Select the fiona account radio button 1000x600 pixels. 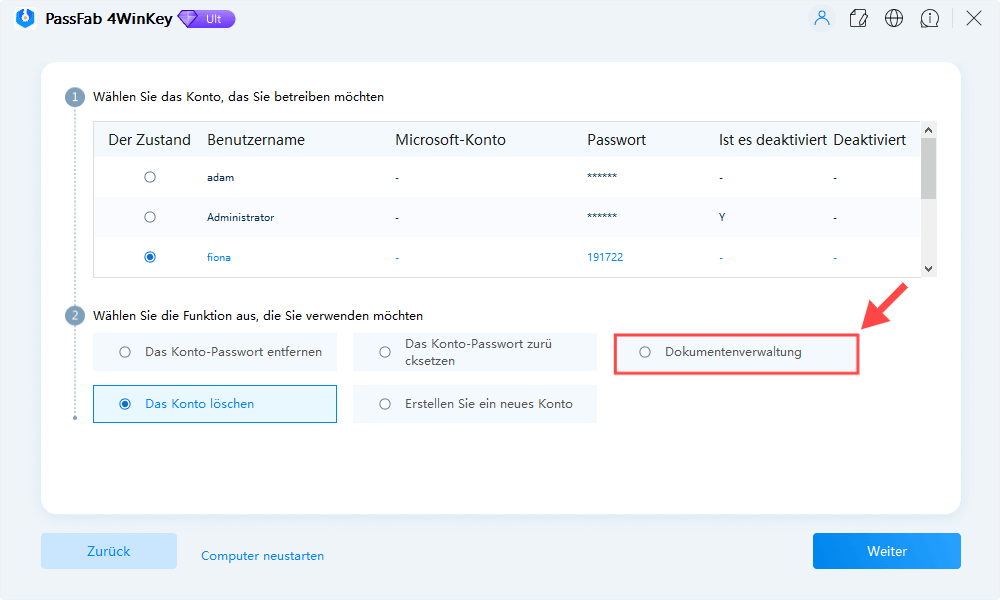coord(150,257)
